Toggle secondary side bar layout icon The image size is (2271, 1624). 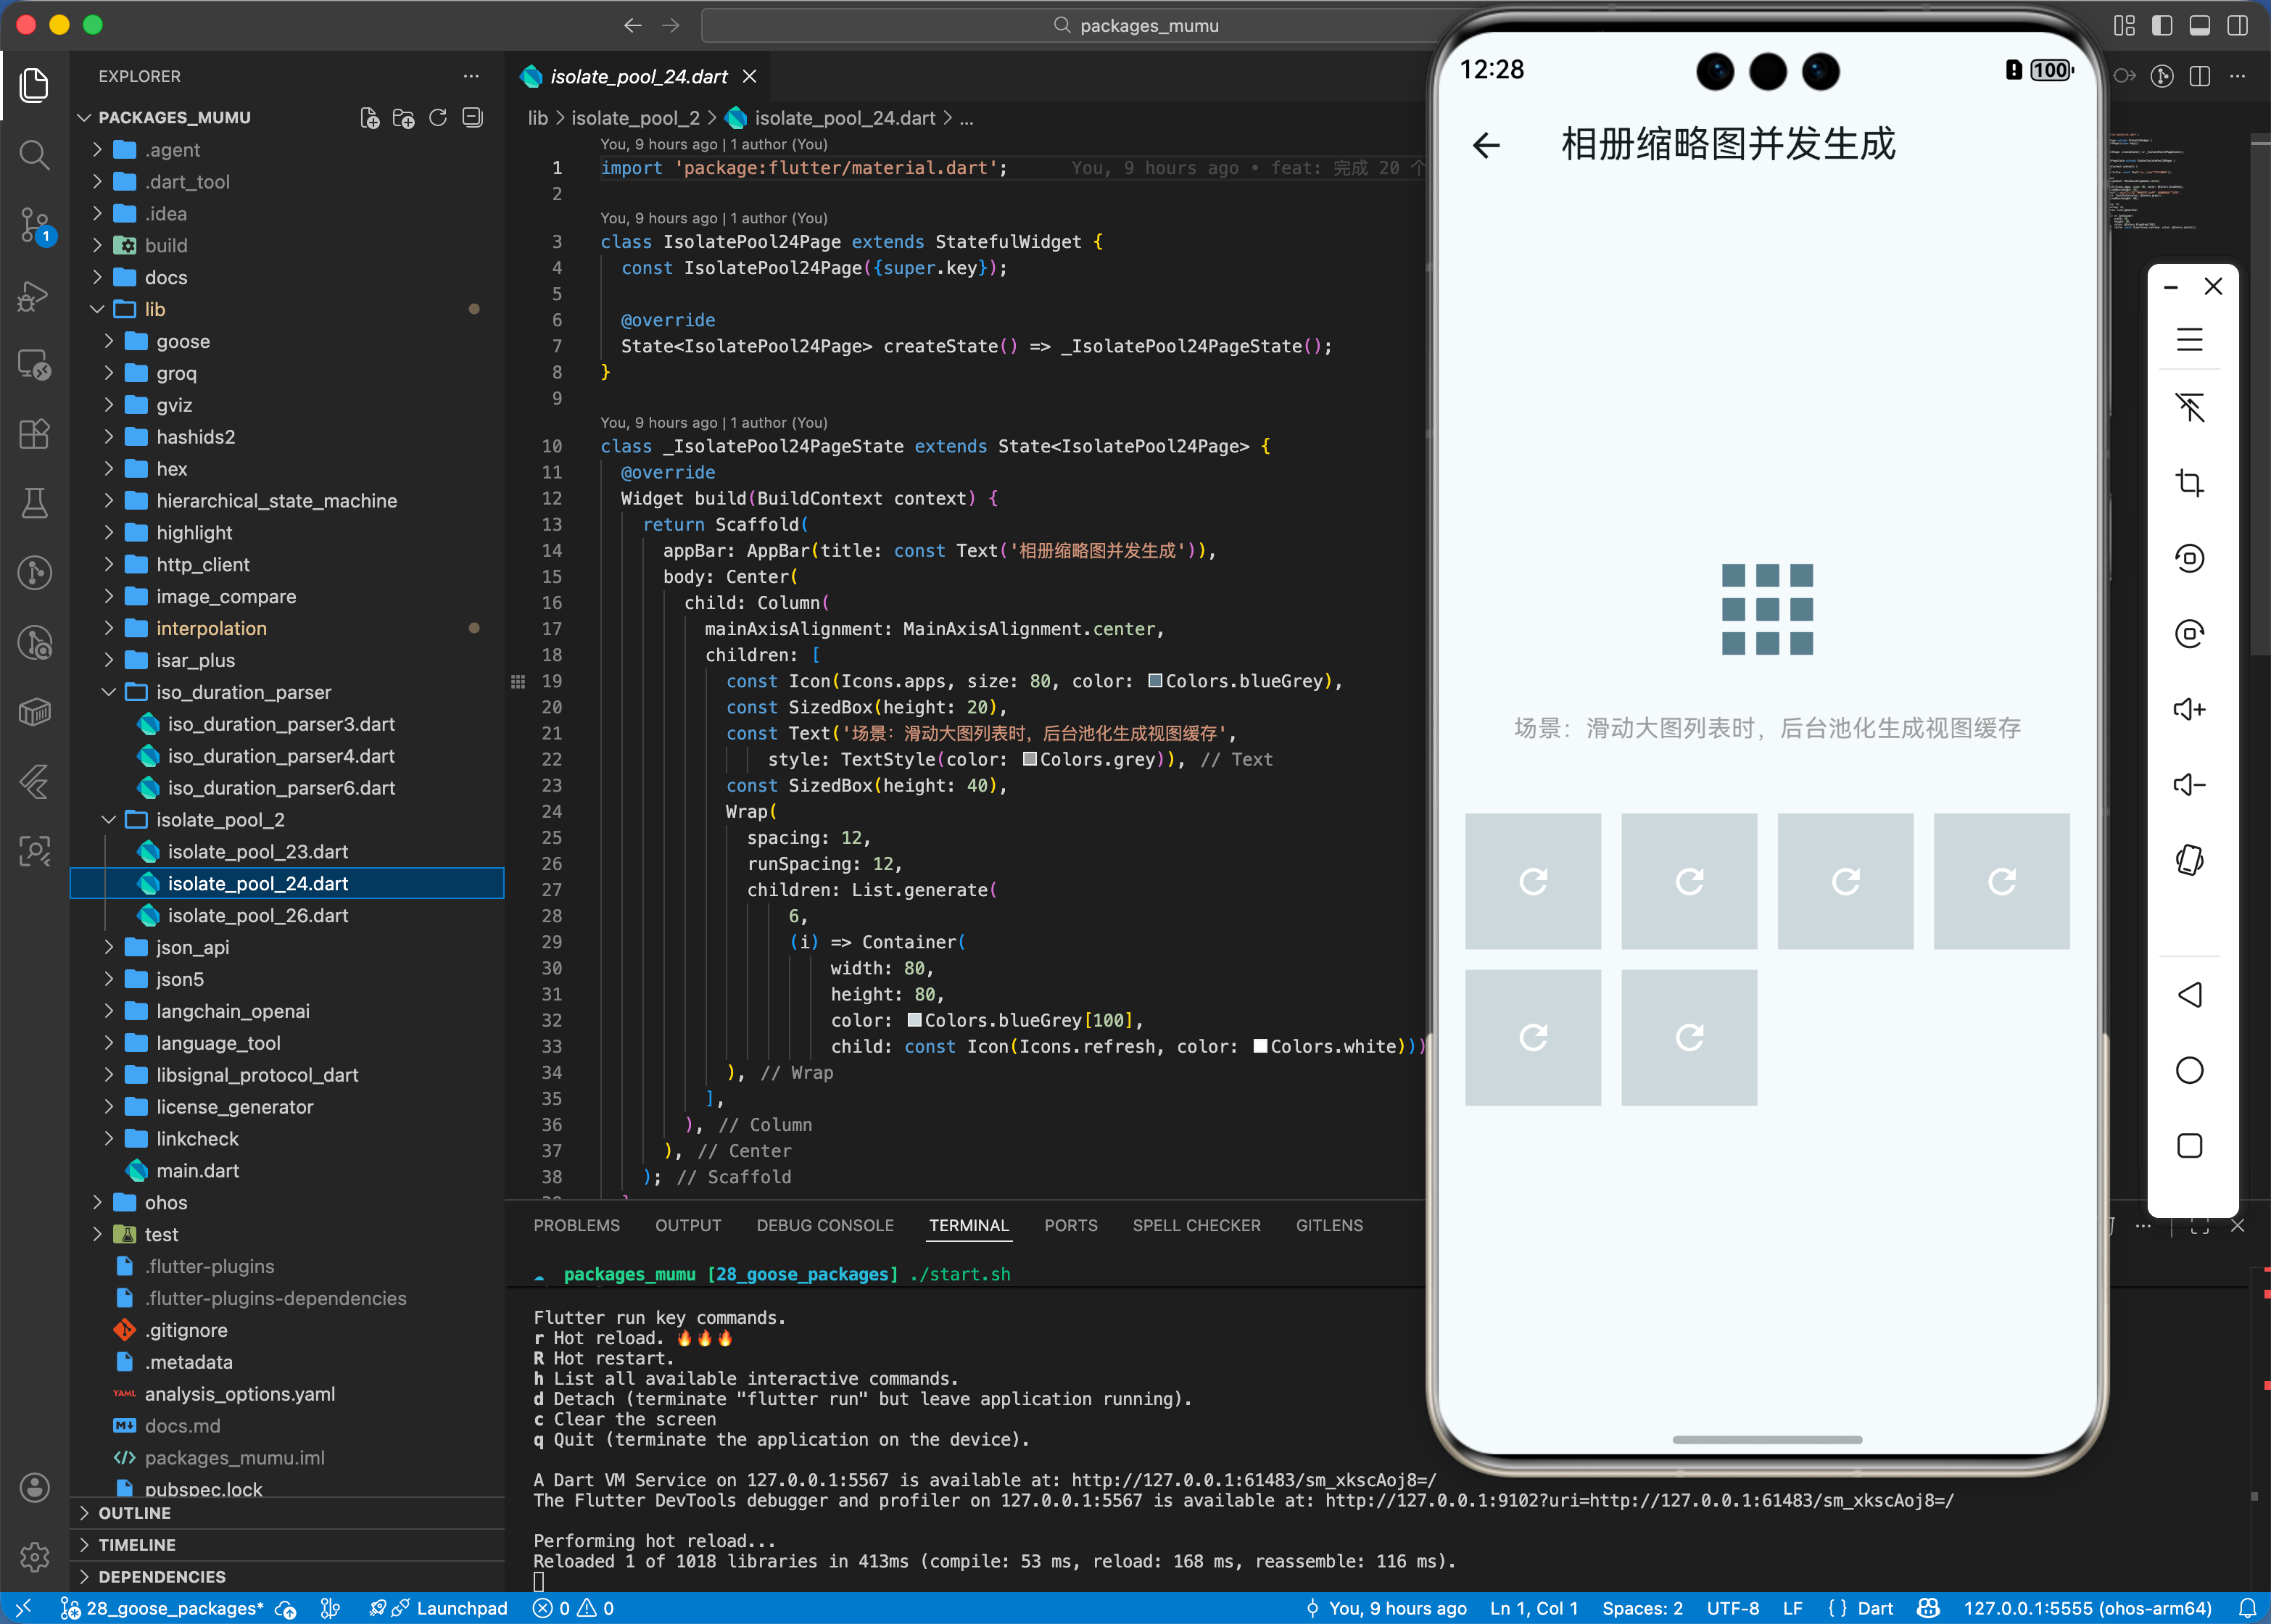pos(2238,26)
